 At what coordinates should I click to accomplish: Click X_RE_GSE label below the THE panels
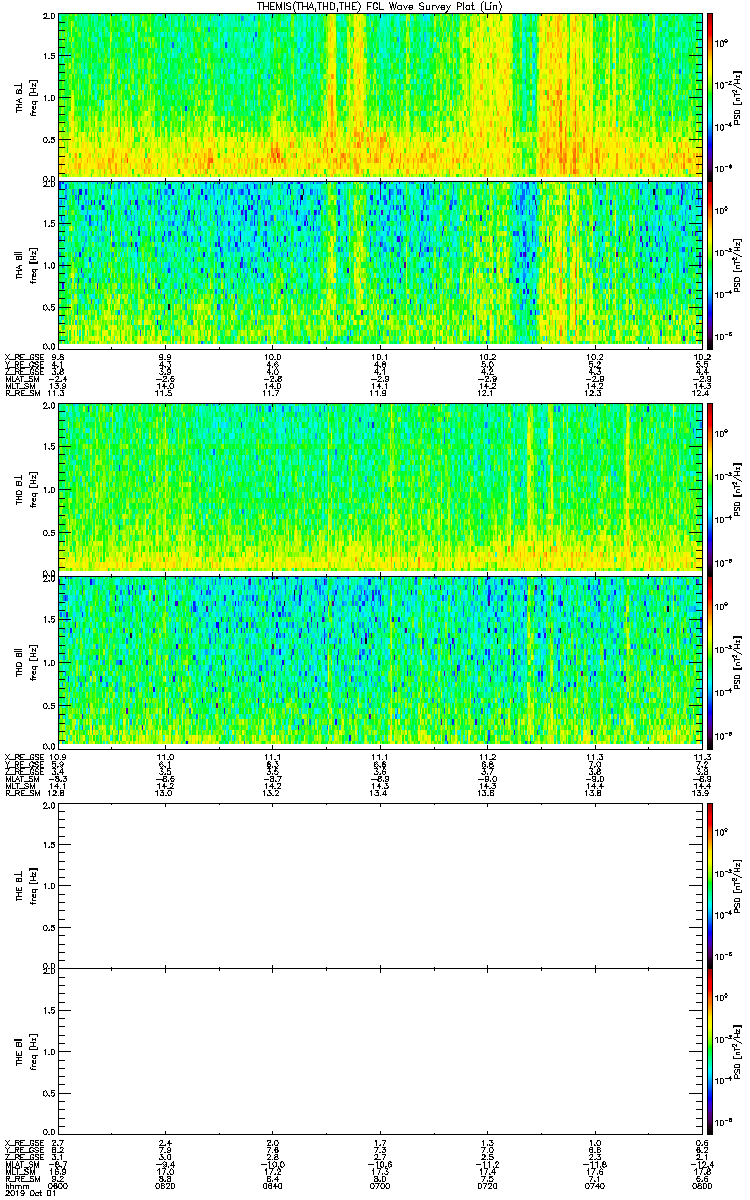pyautogui.click(x=22, y=1141)
